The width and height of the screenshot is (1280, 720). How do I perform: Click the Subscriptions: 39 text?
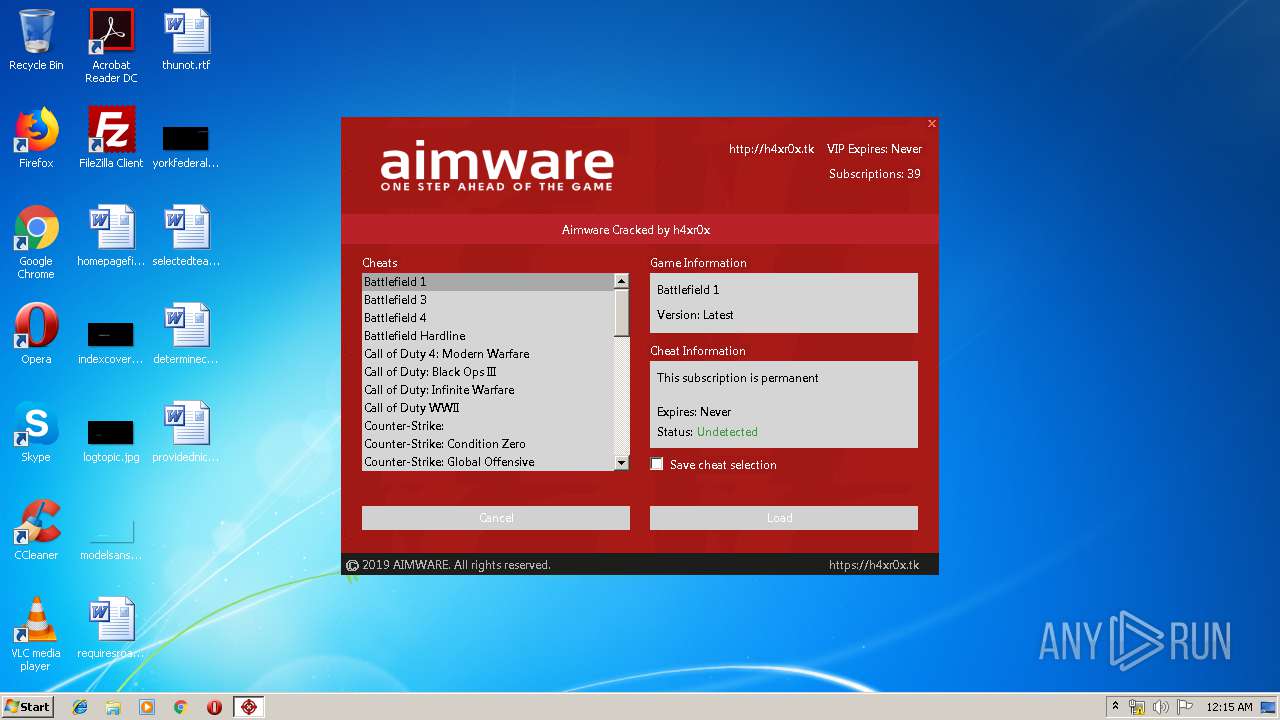tap(875, 174)
